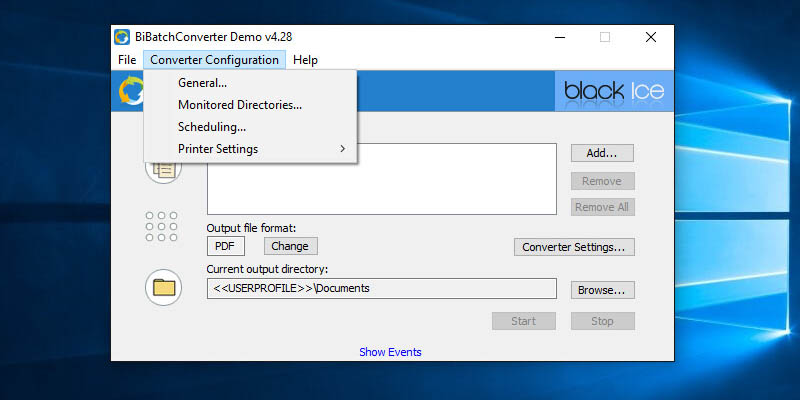Click the circular arrows converter logo
The image size is (800, 400).
point(130,91)
